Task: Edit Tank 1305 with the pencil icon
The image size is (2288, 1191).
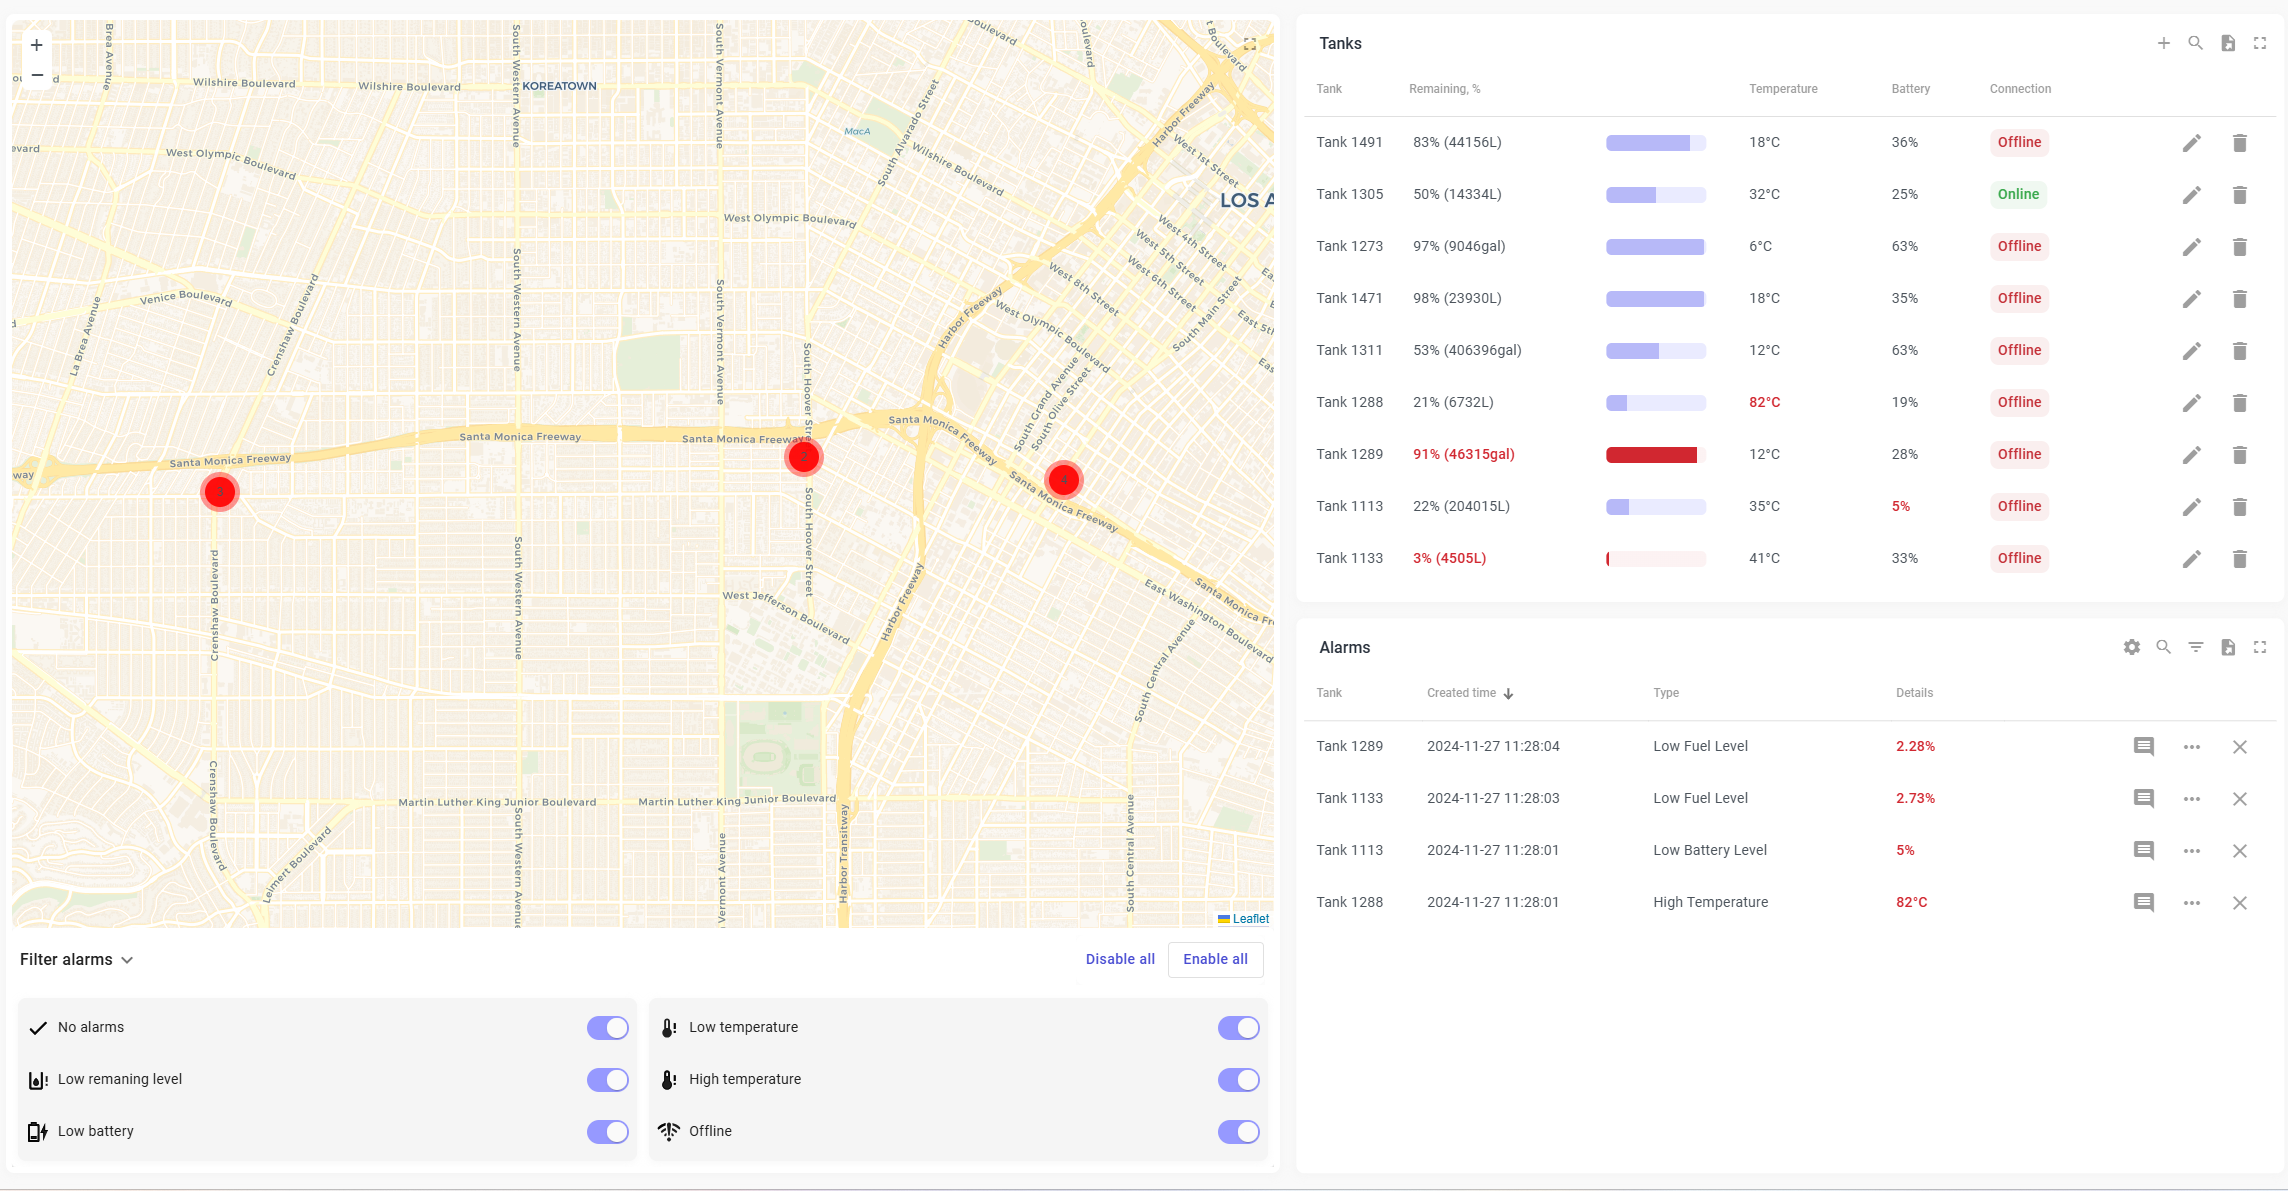Action: click(2191, 195)
